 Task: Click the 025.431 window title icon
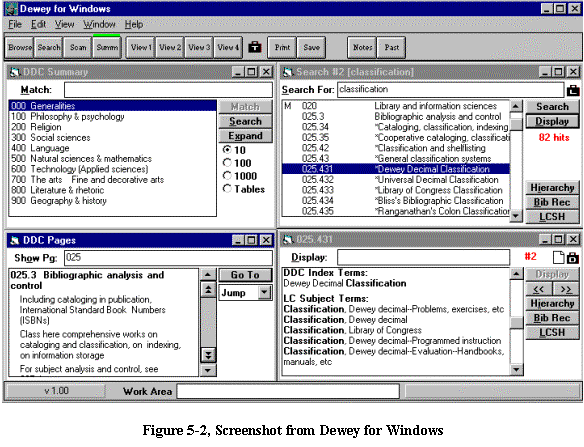[288, 239]
